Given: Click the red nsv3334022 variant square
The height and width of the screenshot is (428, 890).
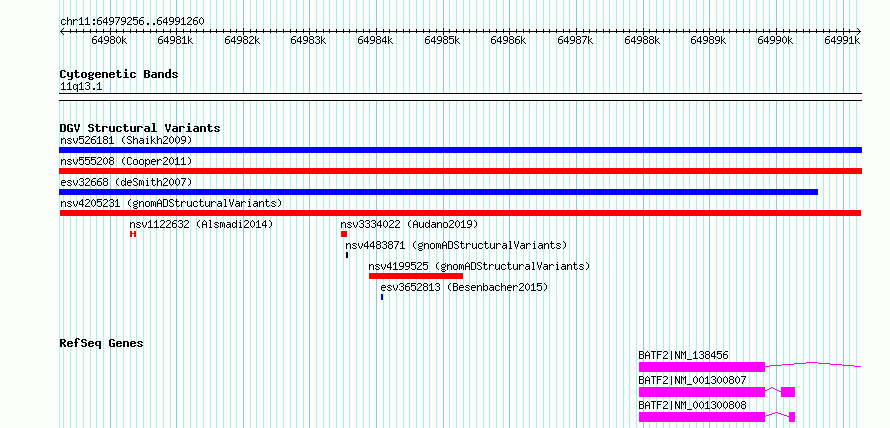Looking at the screenshot, I should click(x=344, y=234).
